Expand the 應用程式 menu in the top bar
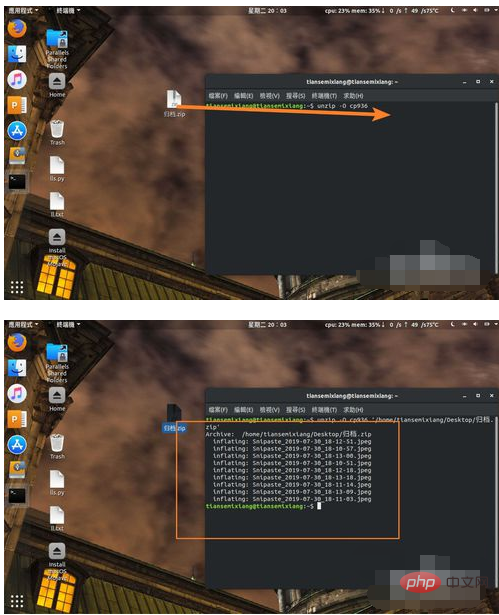The height and width of the screenshot is (615, 499). [23, 11]
